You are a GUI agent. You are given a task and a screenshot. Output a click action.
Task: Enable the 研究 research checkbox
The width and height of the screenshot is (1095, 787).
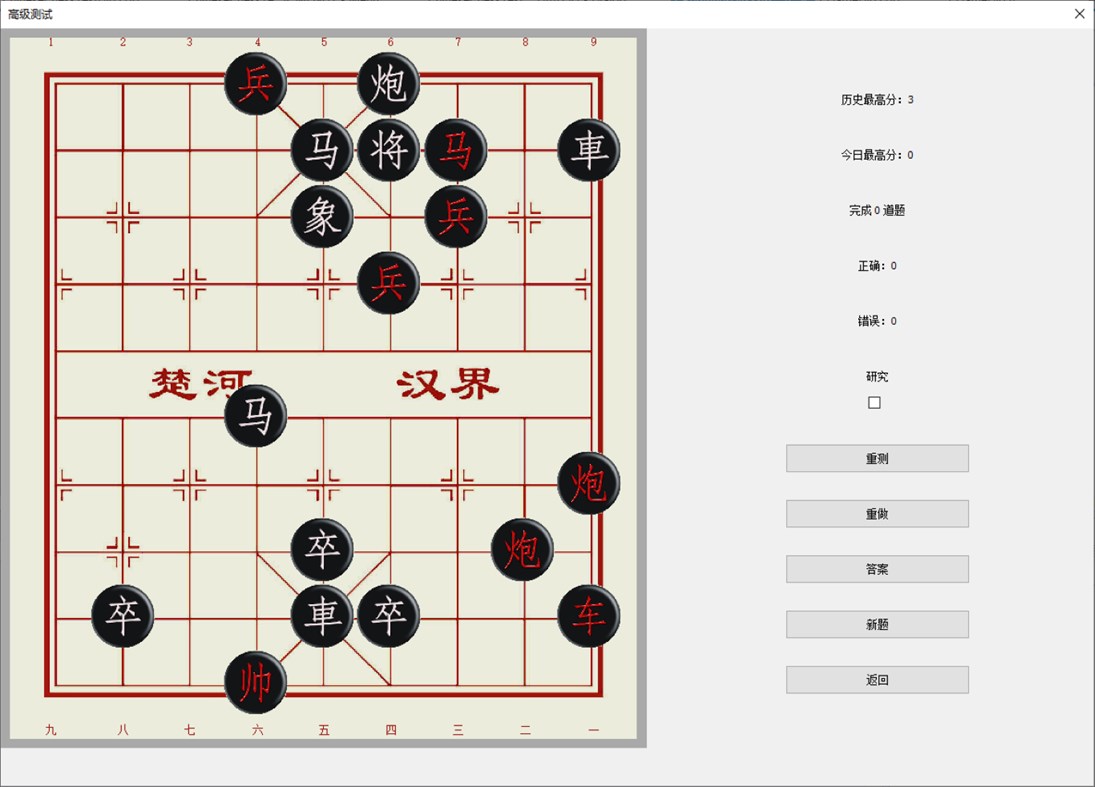tap(875, 402)
